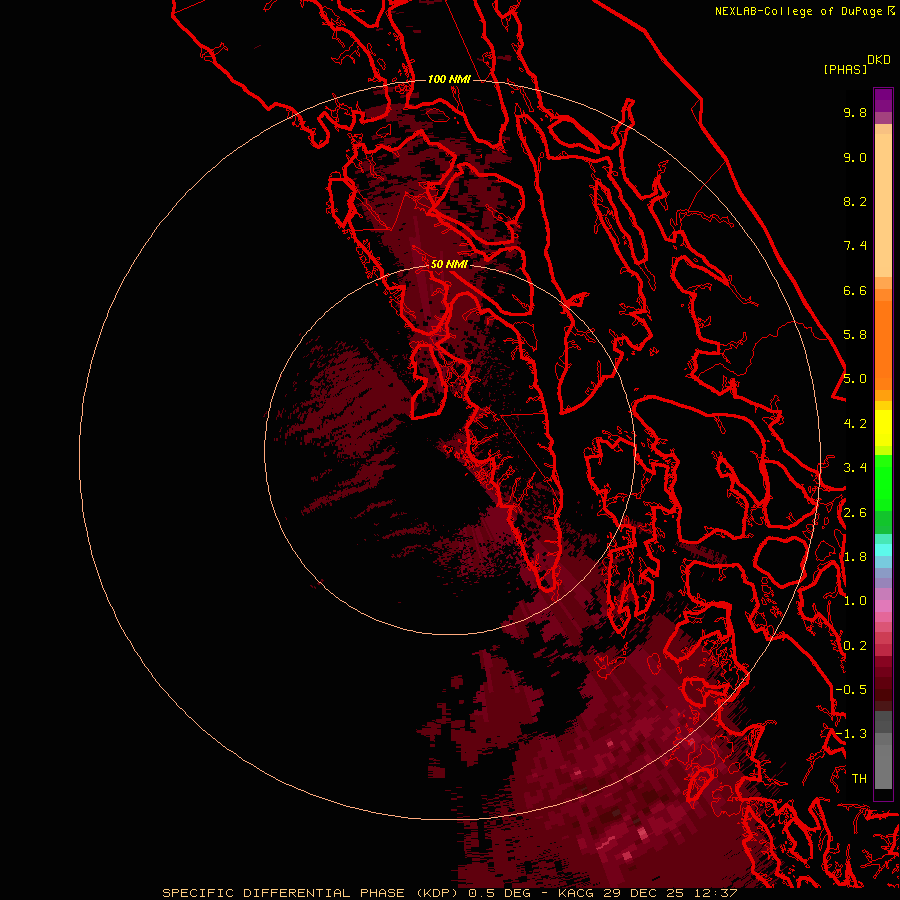
Task: Click the 1.0 scale label
Action: point(855,601)
